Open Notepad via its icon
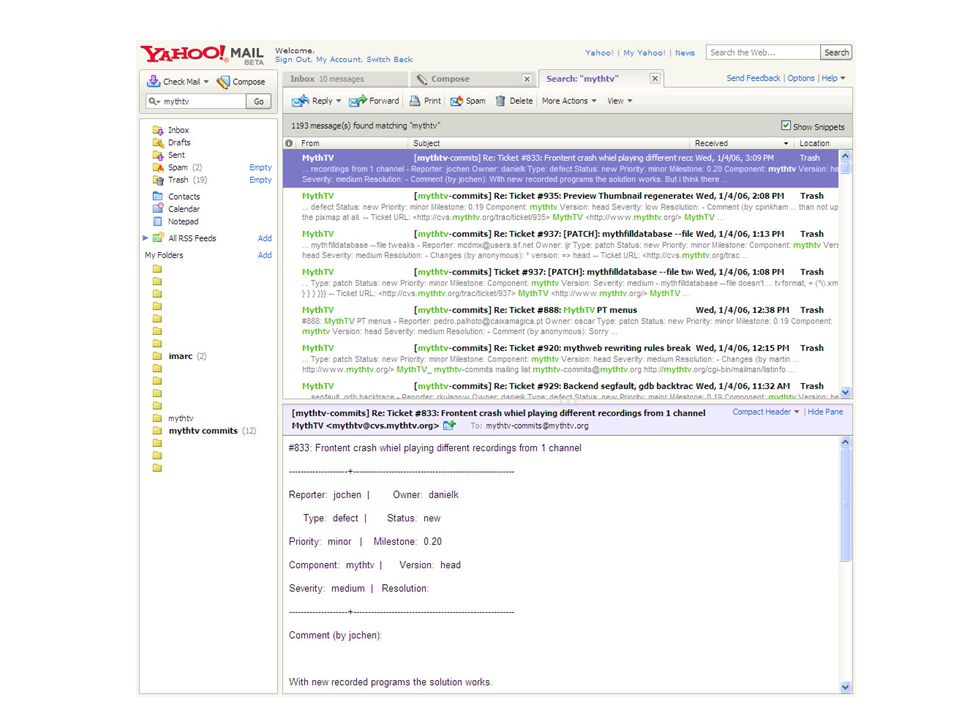Viewport: 960px width, 720px height. click(157, 222)
